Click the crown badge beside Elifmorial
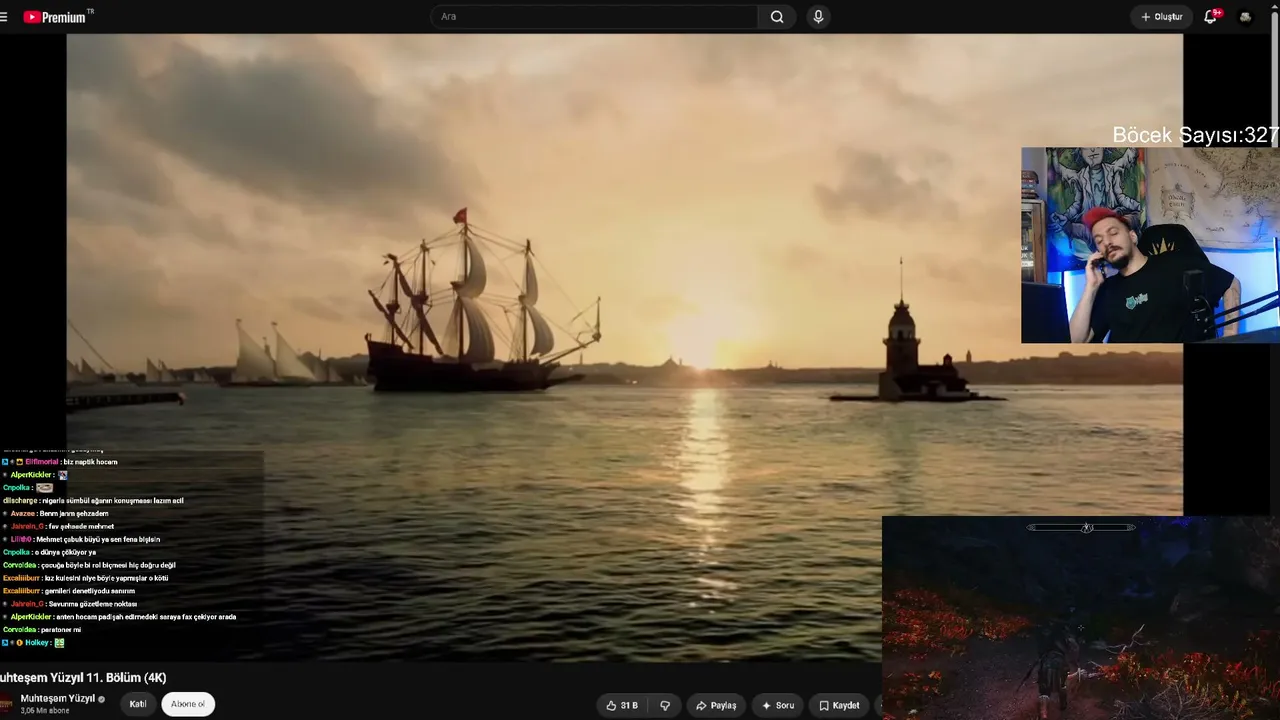 (20, 462)
